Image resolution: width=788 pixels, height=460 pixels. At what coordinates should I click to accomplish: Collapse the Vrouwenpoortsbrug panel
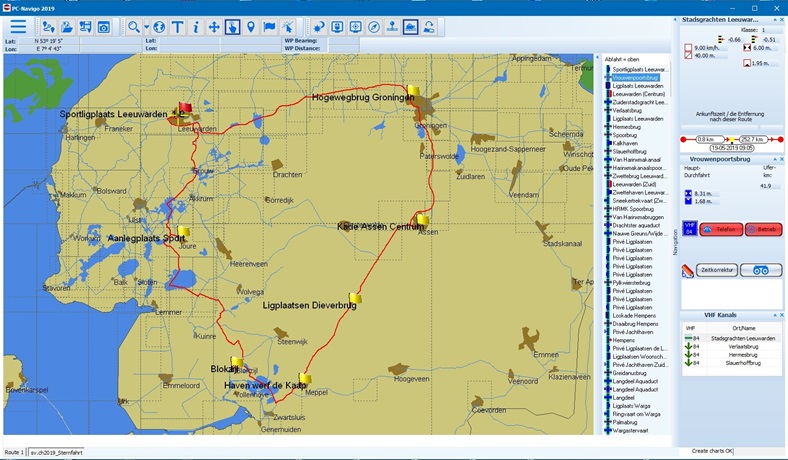[773, 159]
